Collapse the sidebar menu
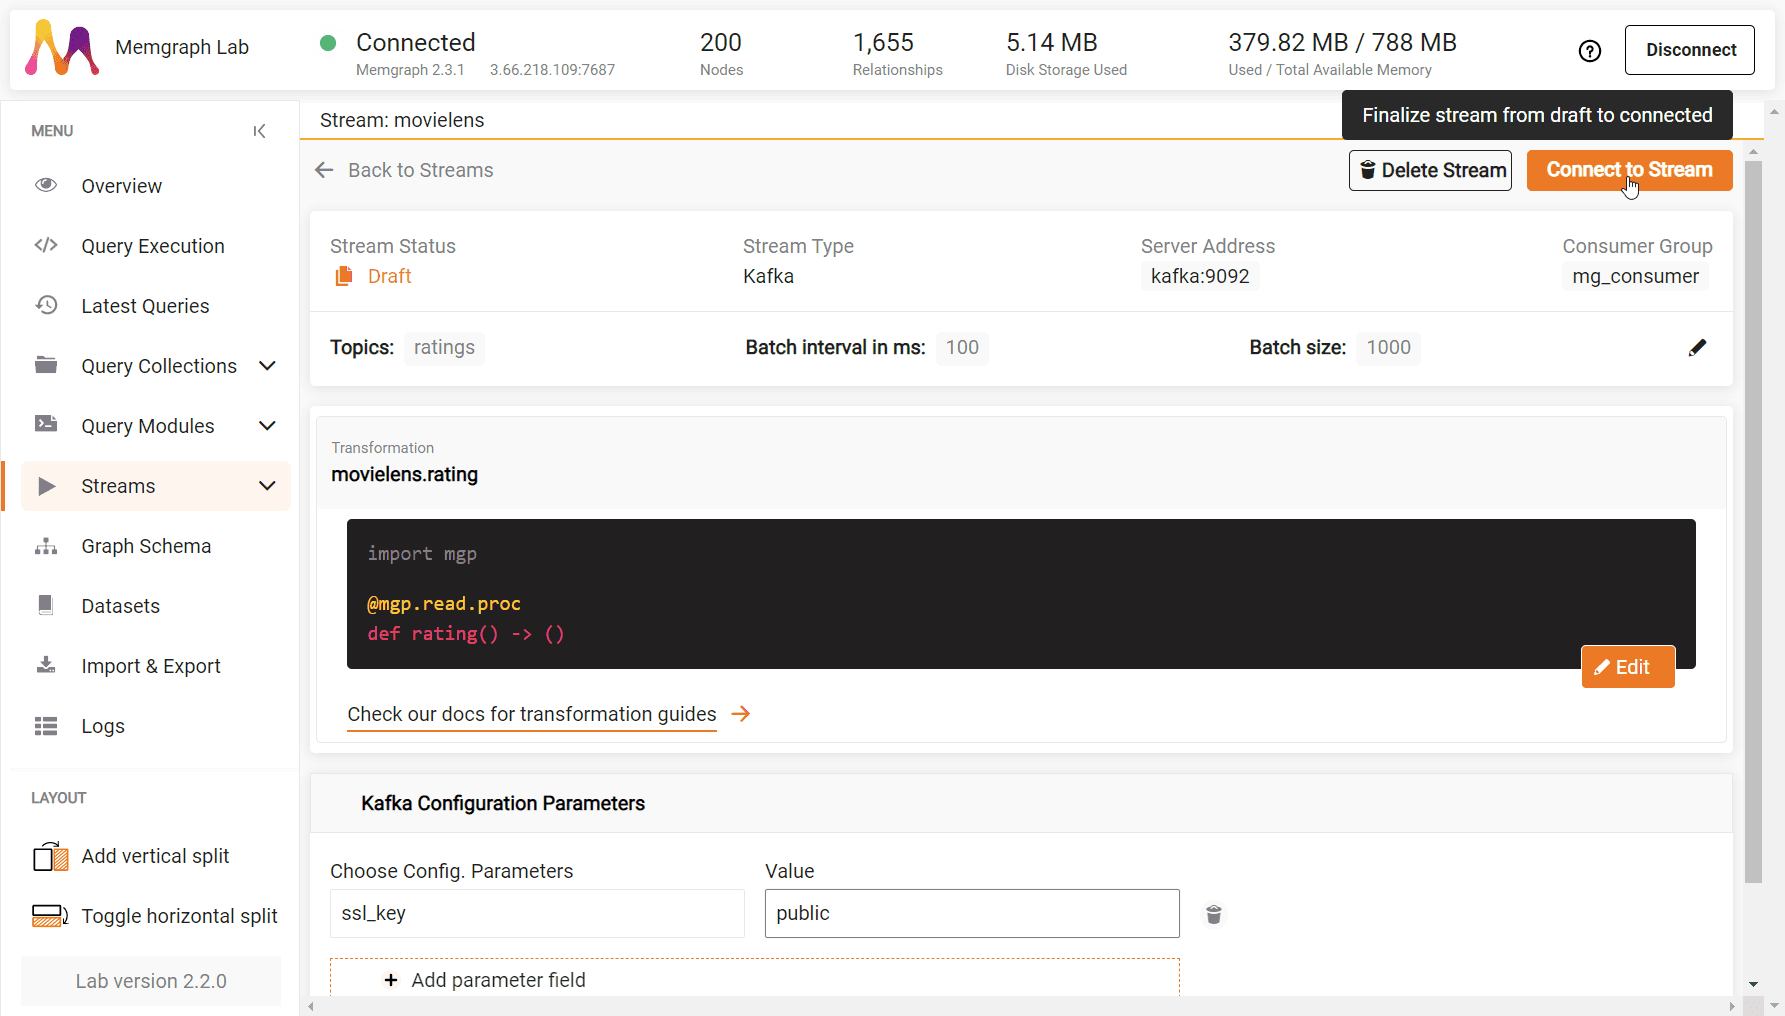The height and width of the screenshot is (1016, 1785). [x=260, y=131]
